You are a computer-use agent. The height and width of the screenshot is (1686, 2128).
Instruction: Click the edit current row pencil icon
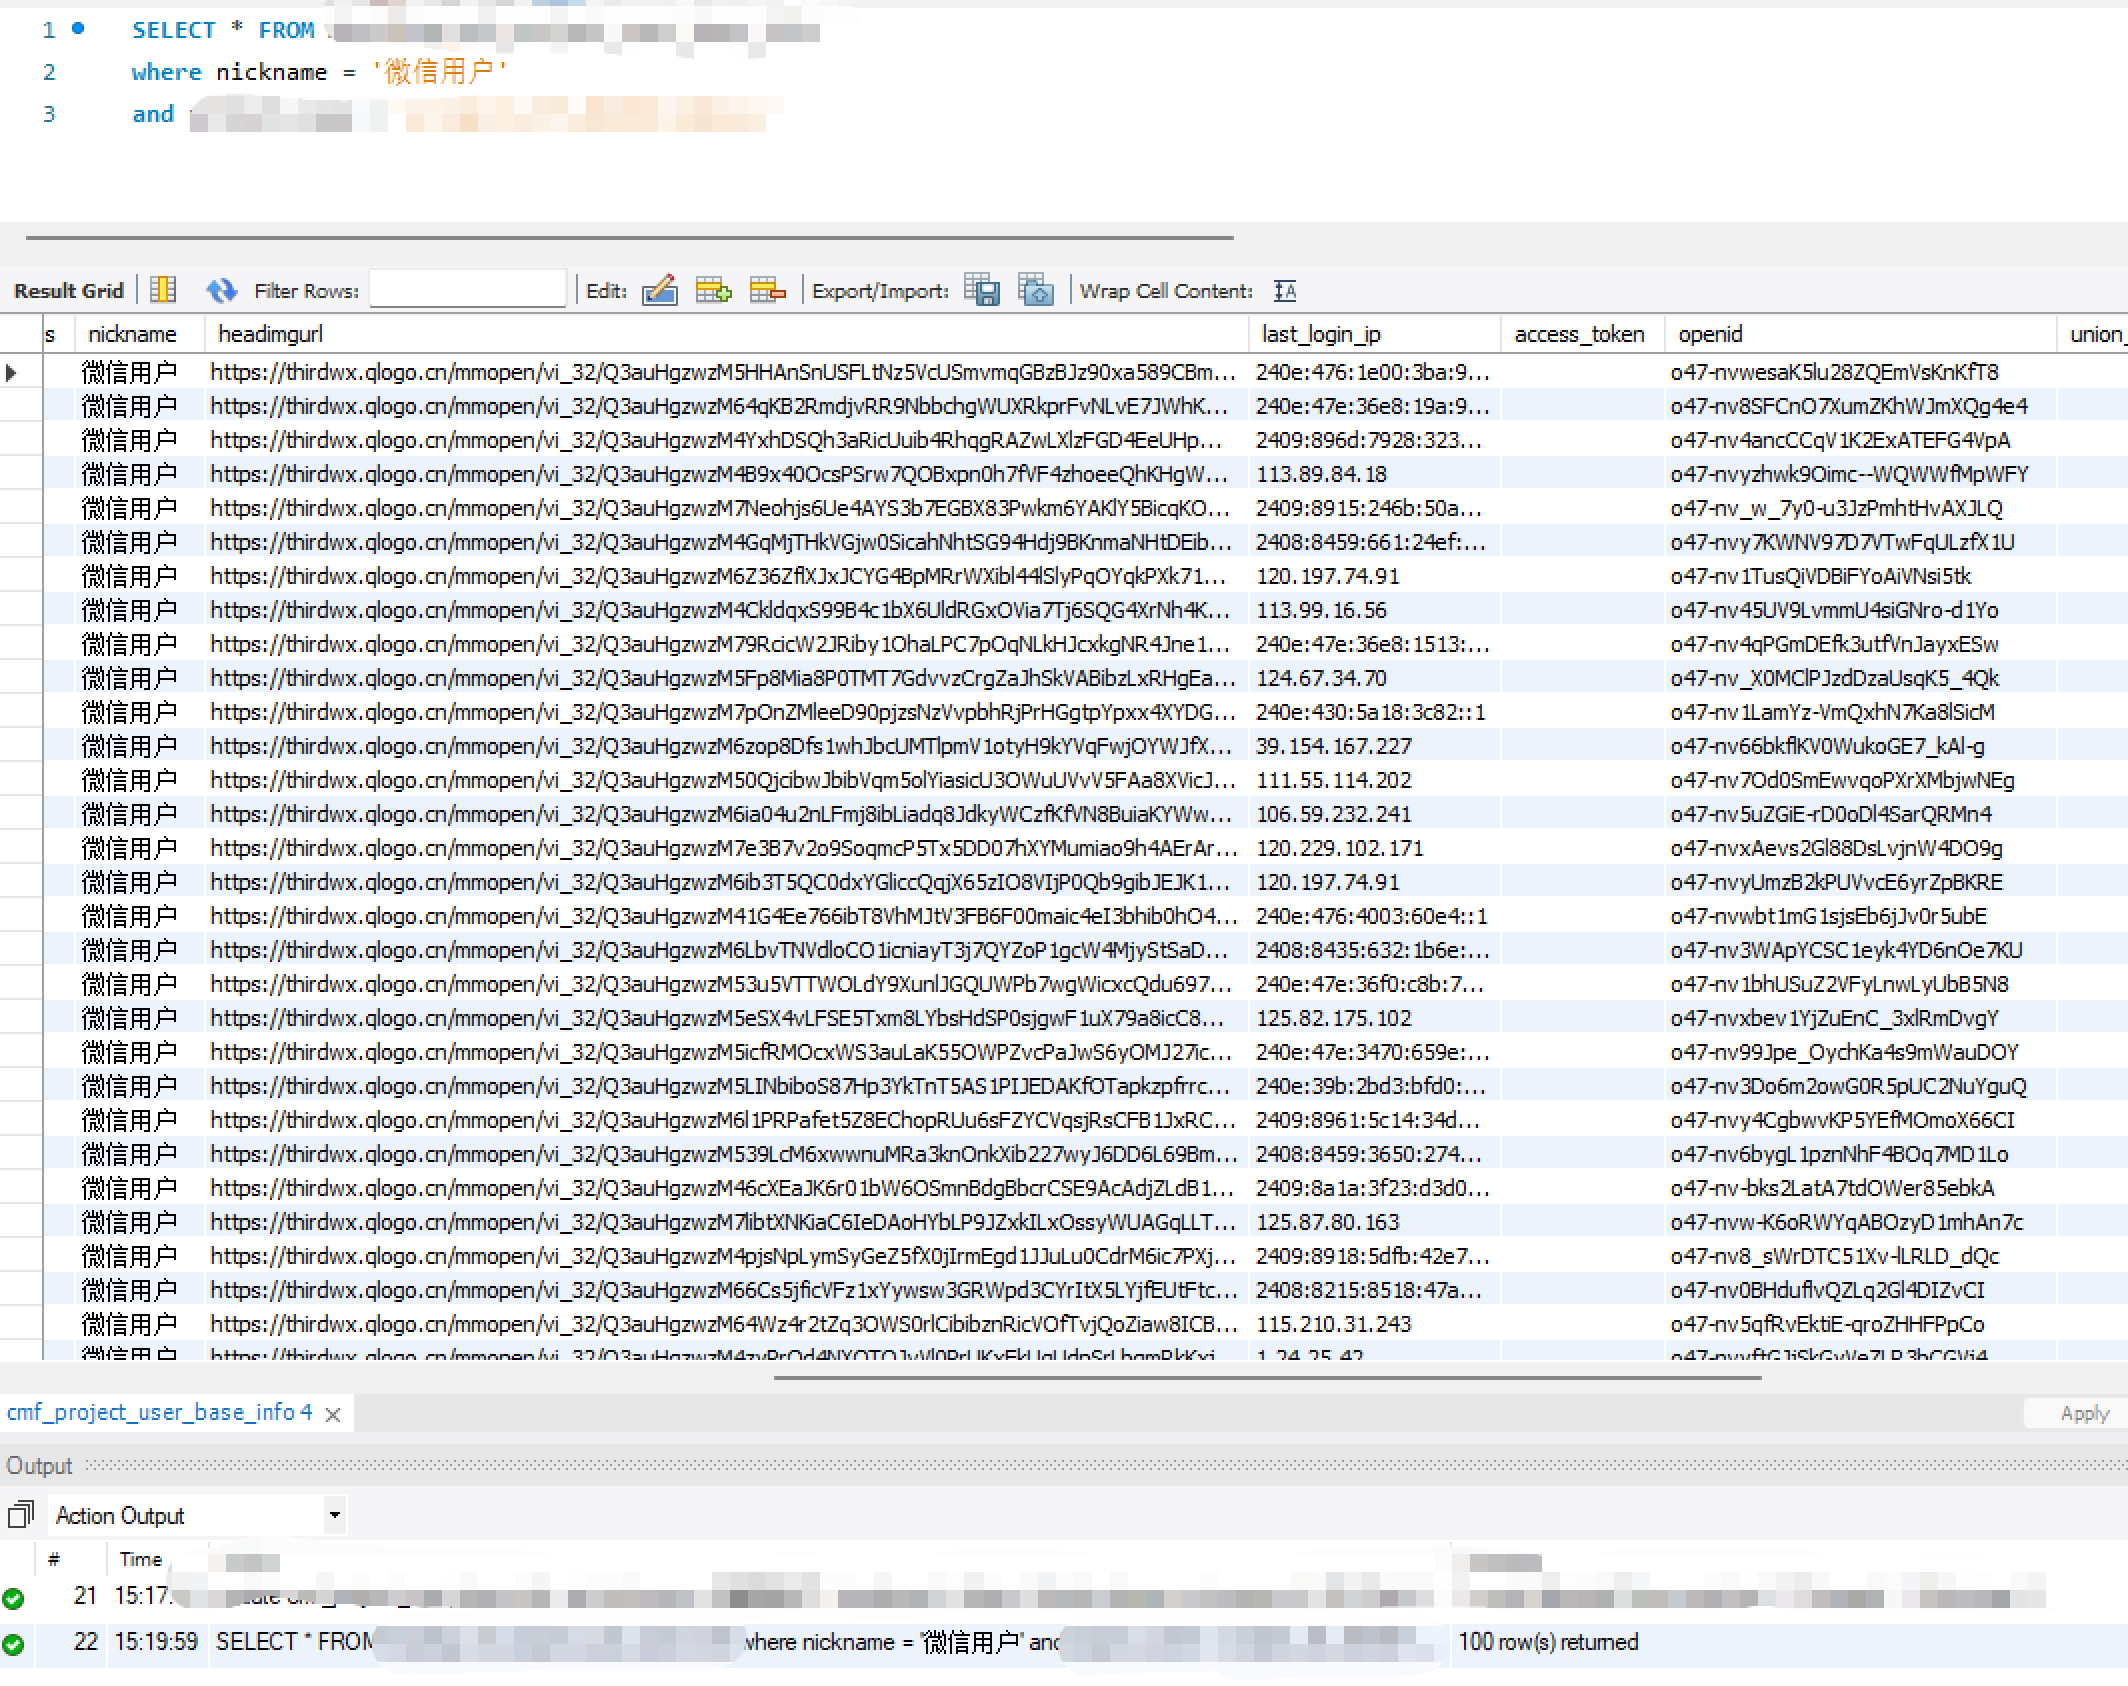(x=660, y=290)
